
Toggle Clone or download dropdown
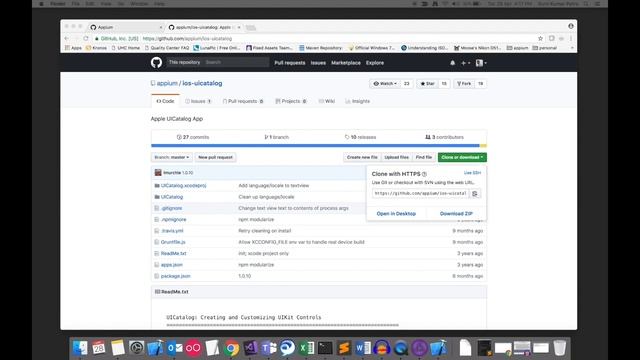point(462,157)
